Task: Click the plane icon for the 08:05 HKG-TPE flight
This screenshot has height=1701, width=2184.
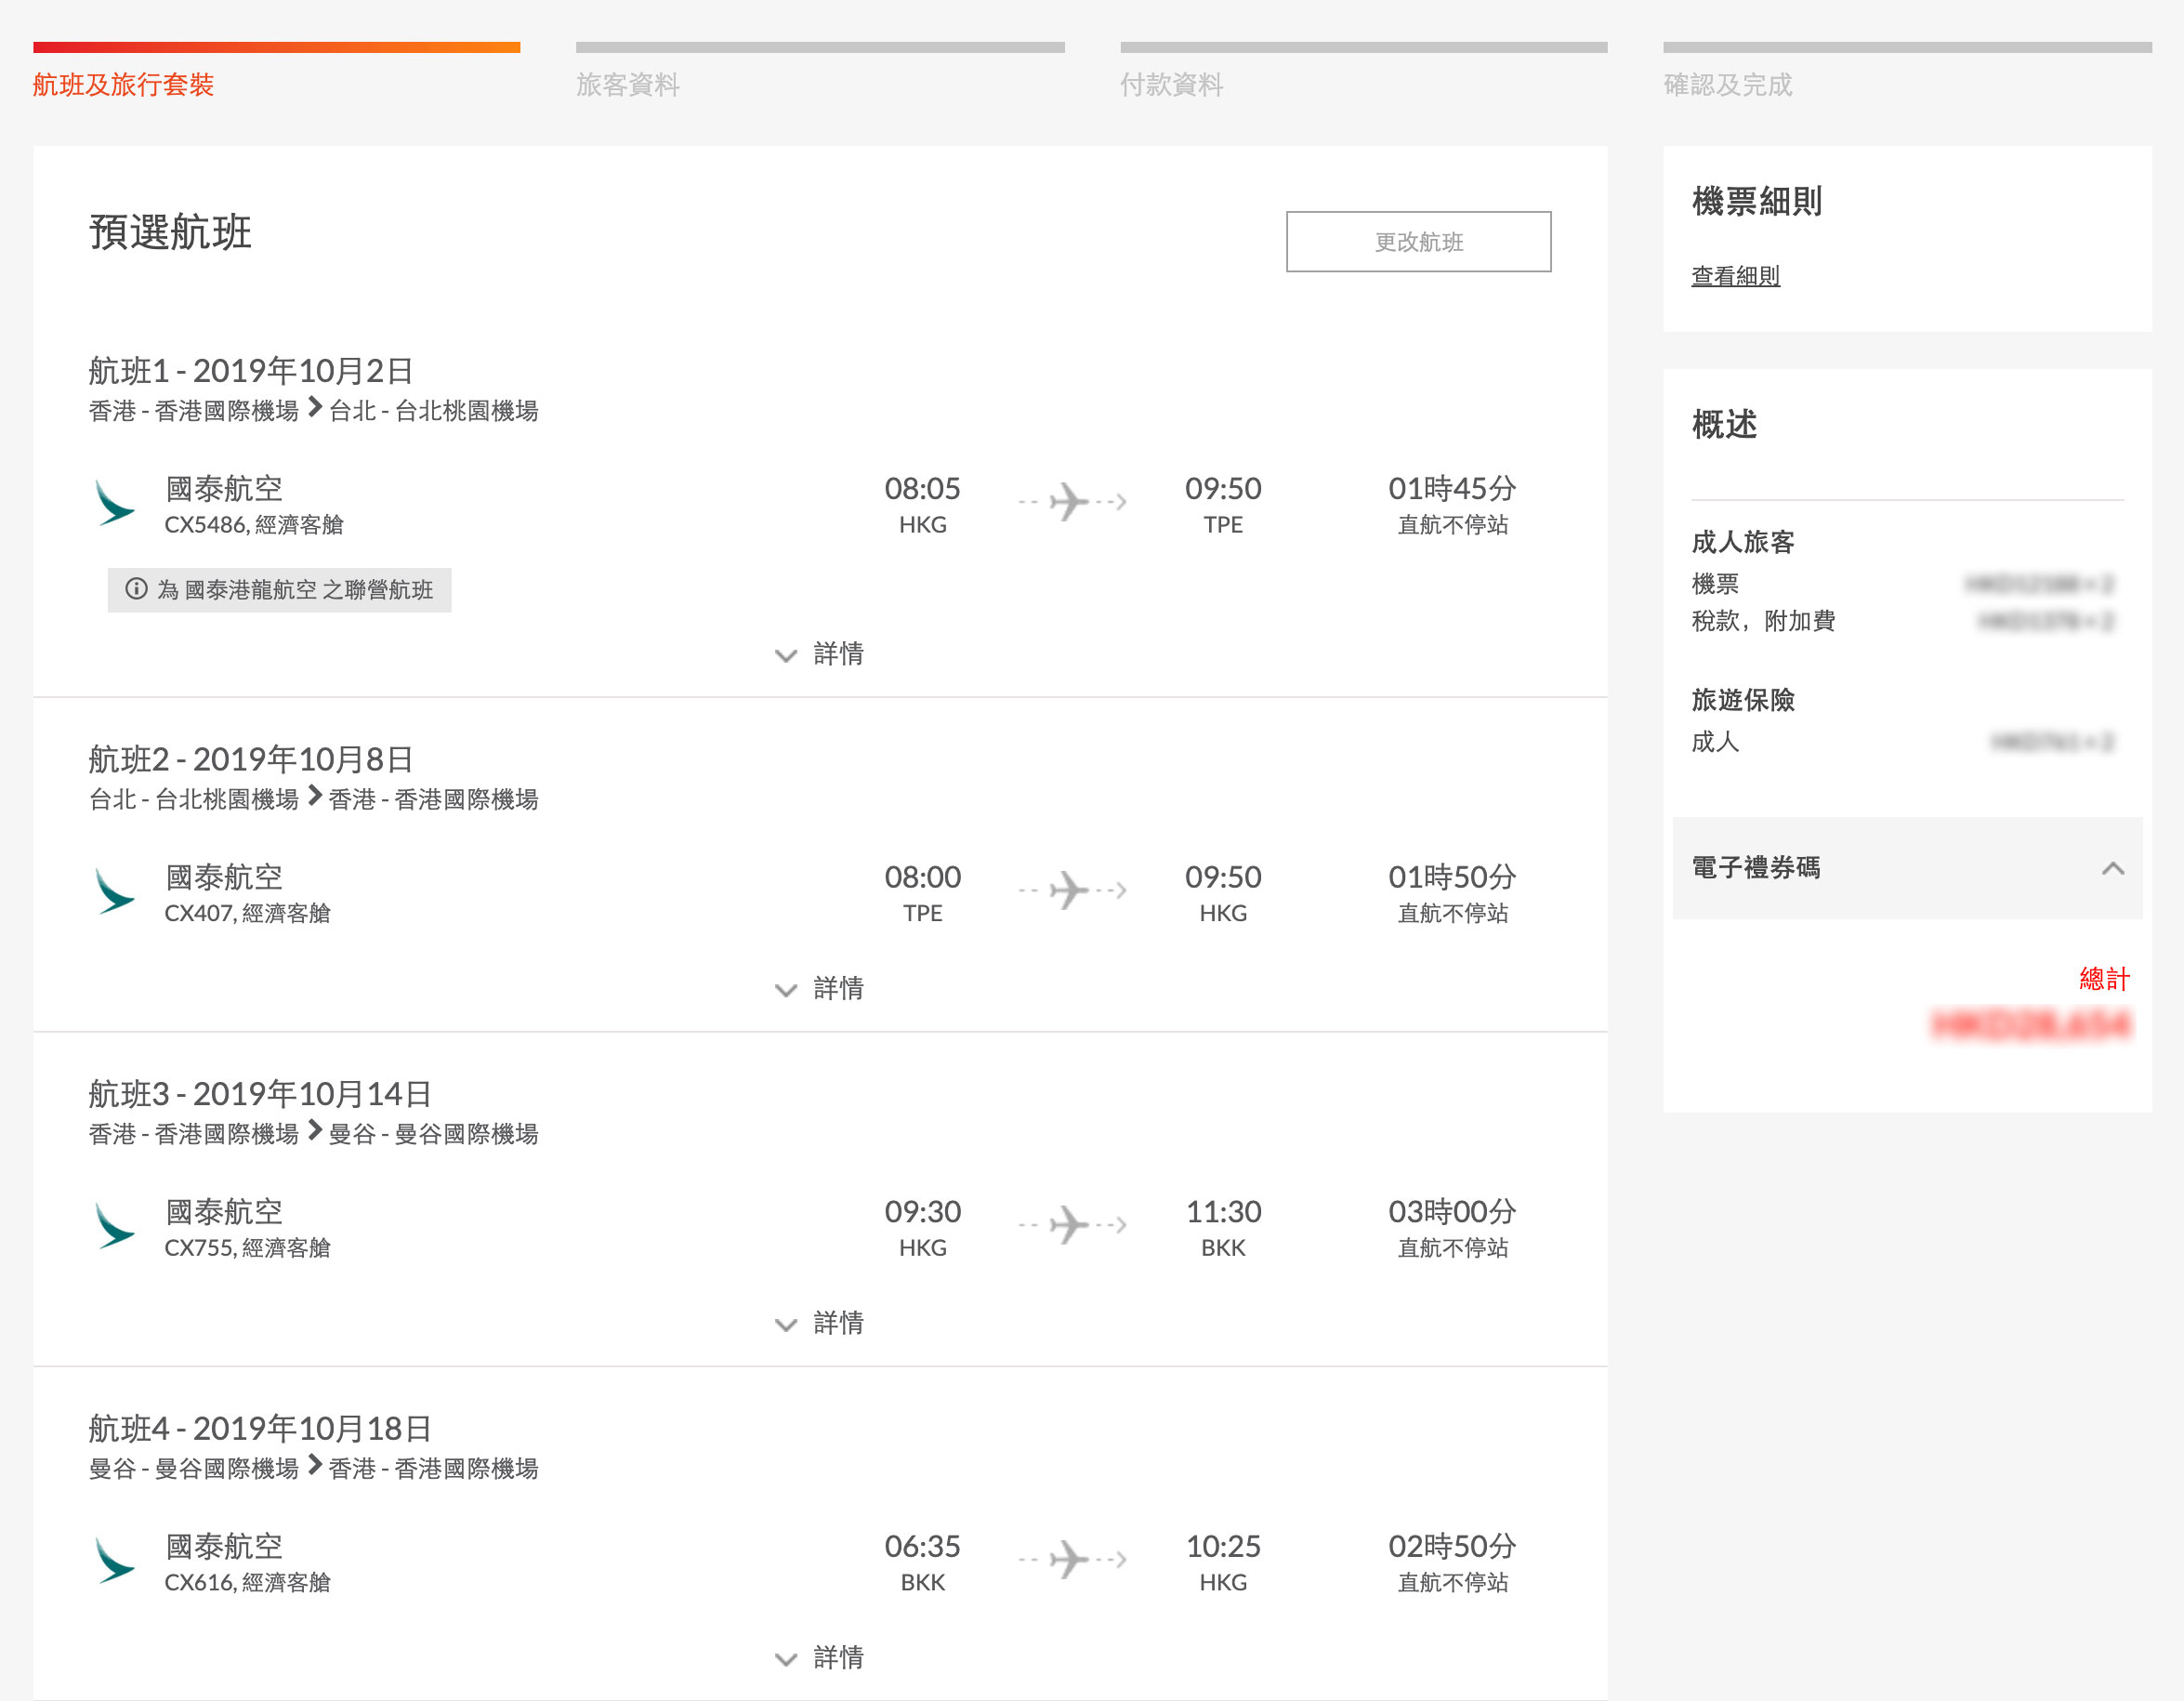Action: [1071, 502]
